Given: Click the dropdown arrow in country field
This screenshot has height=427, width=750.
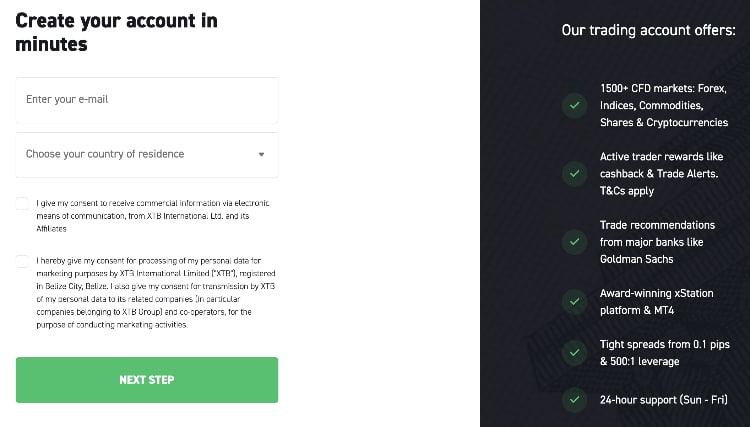Looking at the screenshot, I should click(x=261, y=154).
